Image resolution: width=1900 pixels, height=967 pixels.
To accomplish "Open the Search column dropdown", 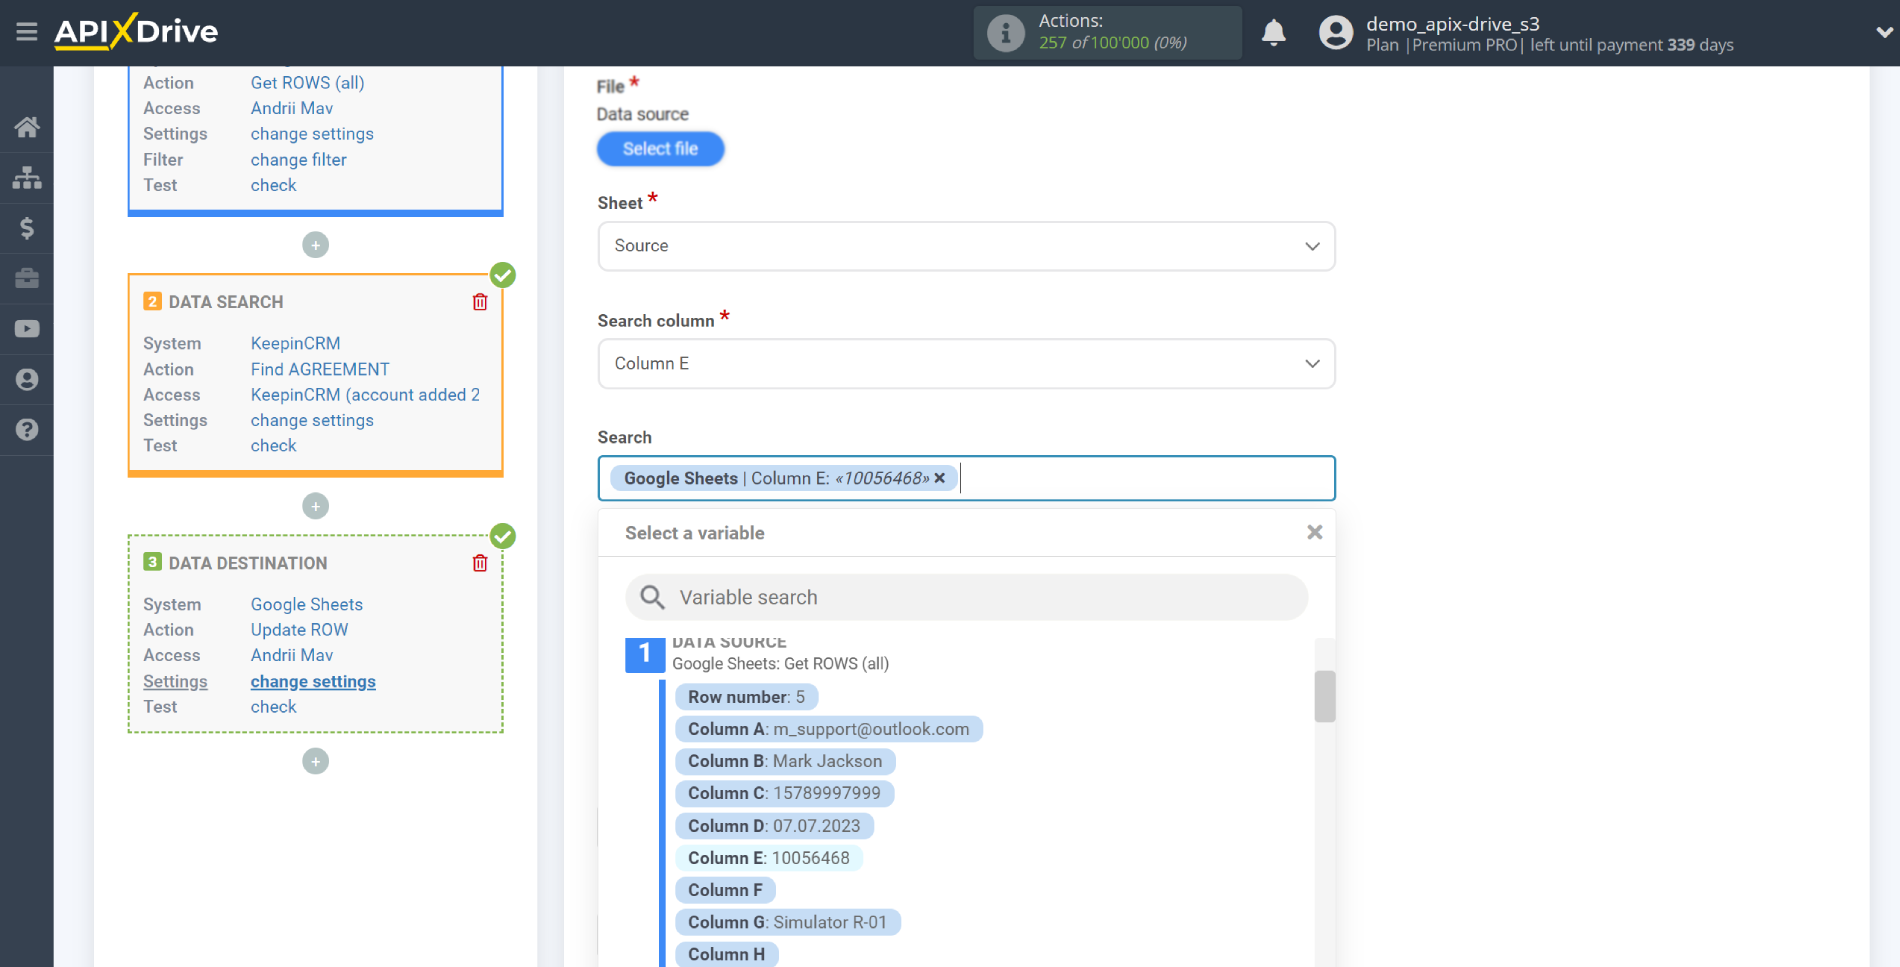I will point(966,364).
